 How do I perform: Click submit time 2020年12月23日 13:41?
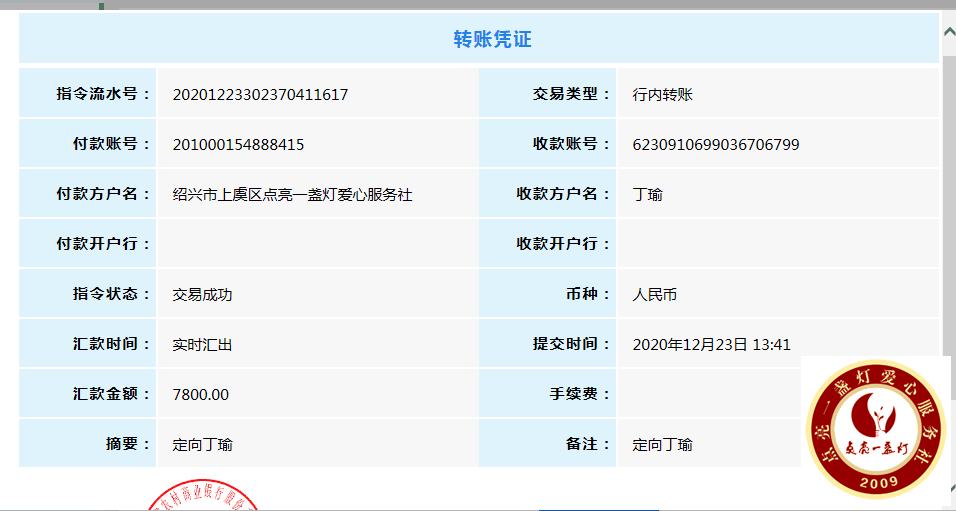pos(712,345)
